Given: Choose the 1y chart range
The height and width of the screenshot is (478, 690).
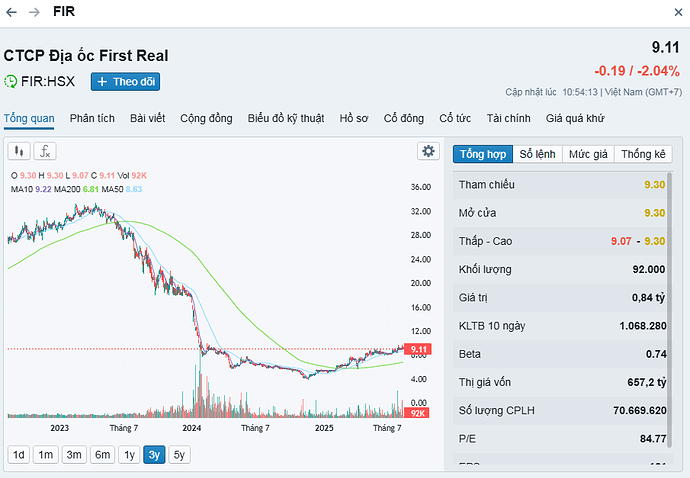Looking at the screenshot, I should (128, 455).
